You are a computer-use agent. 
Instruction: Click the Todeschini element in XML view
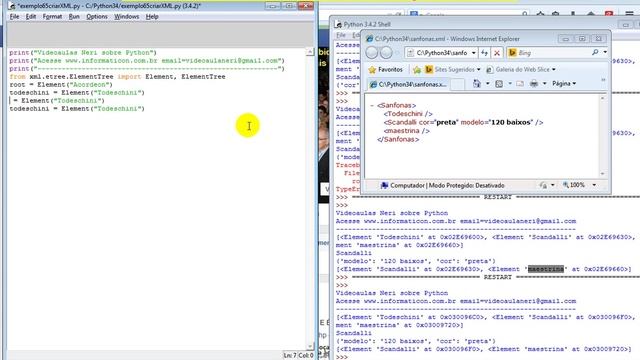408,114
